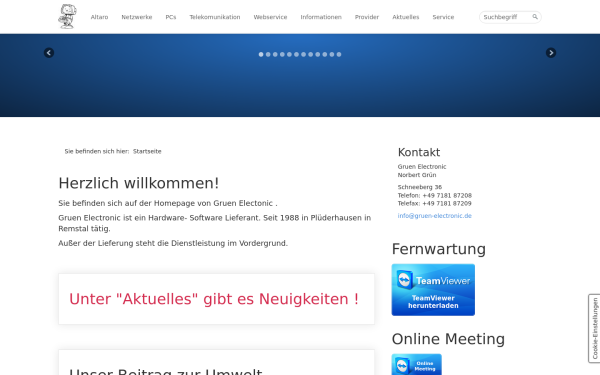Open the Provider menu item

point(367,17)
